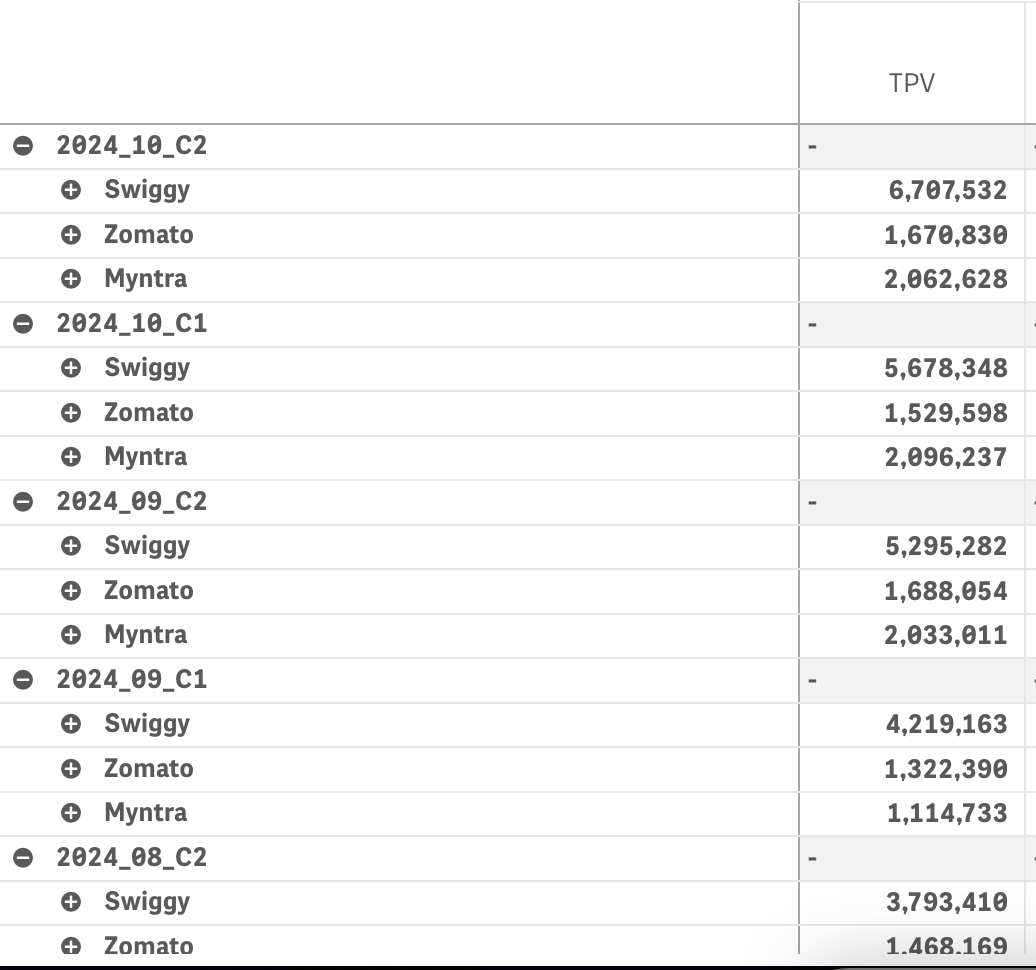The height and width of the screenshot is (970, 1036).
Task: Collapse the 2024_08_C2 group
Action: (23, 858)
